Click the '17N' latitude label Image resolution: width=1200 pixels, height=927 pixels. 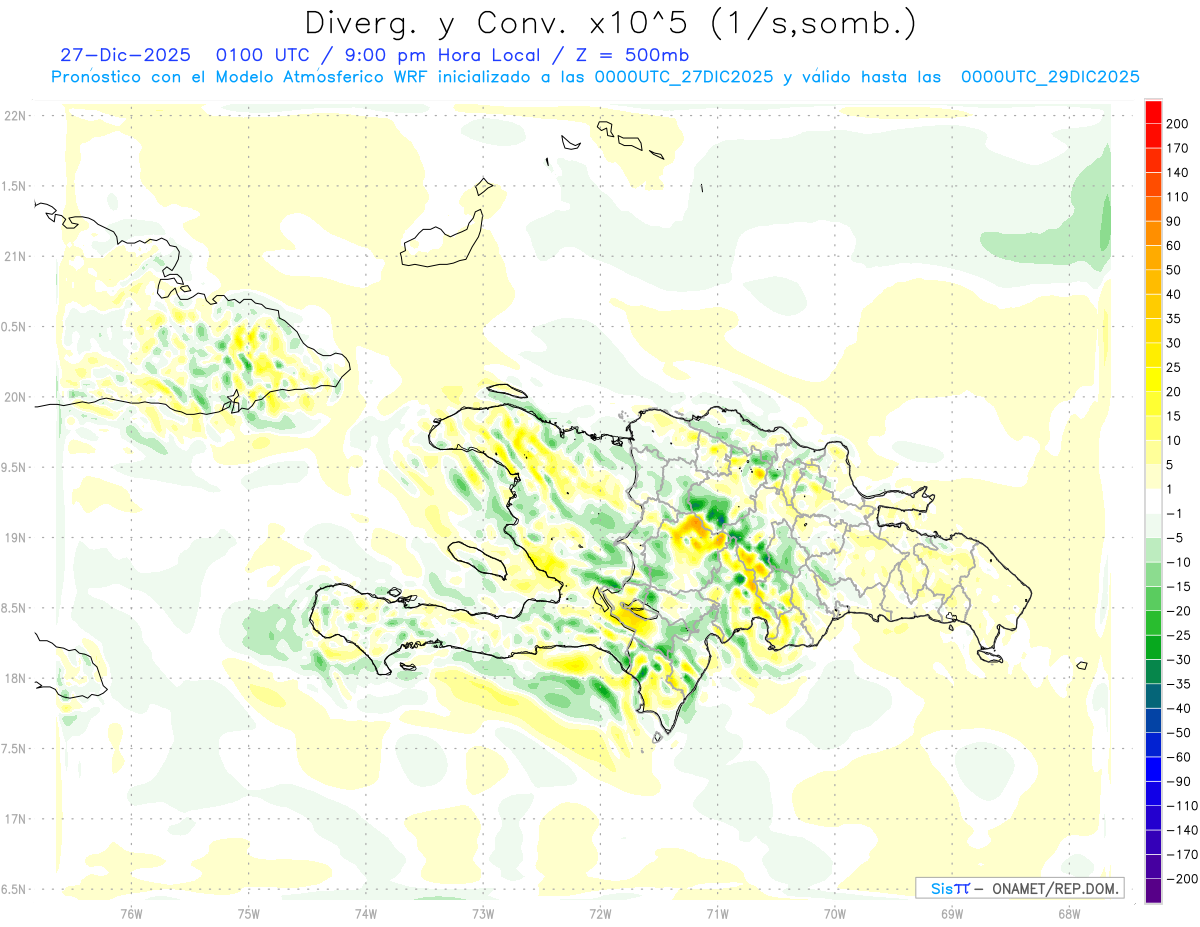(x=15, y=819)
